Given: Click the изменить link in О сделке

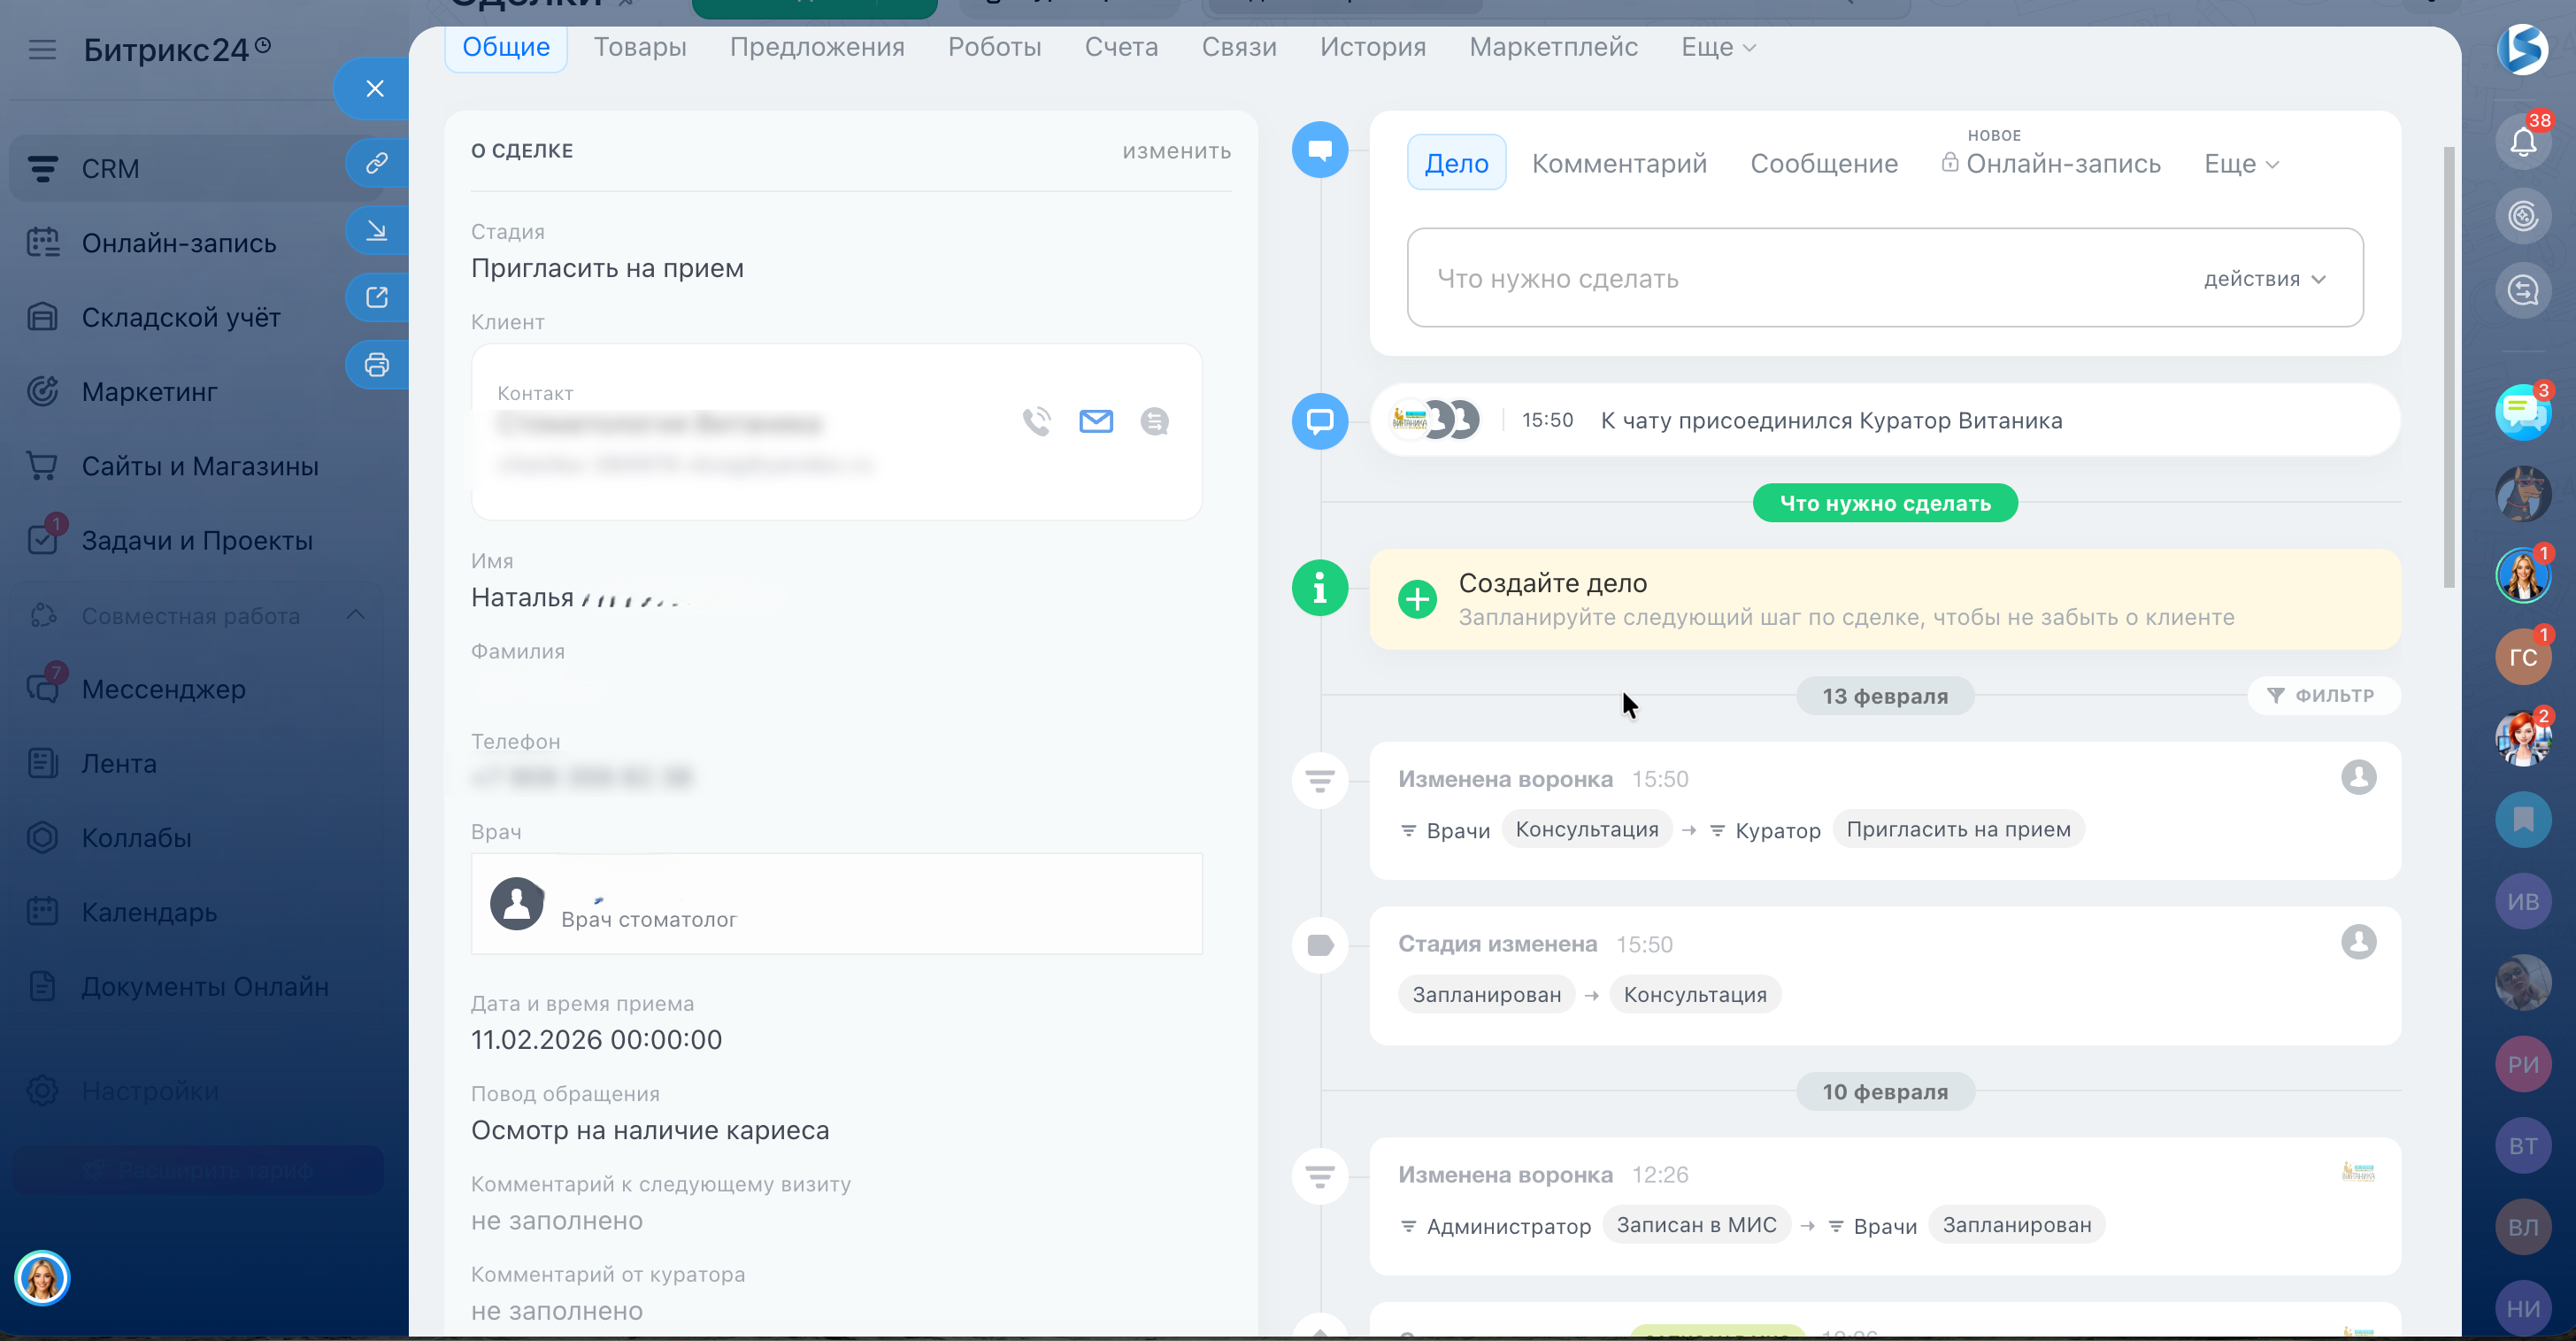Looking at the screenshot, I should coord(1176,151).
